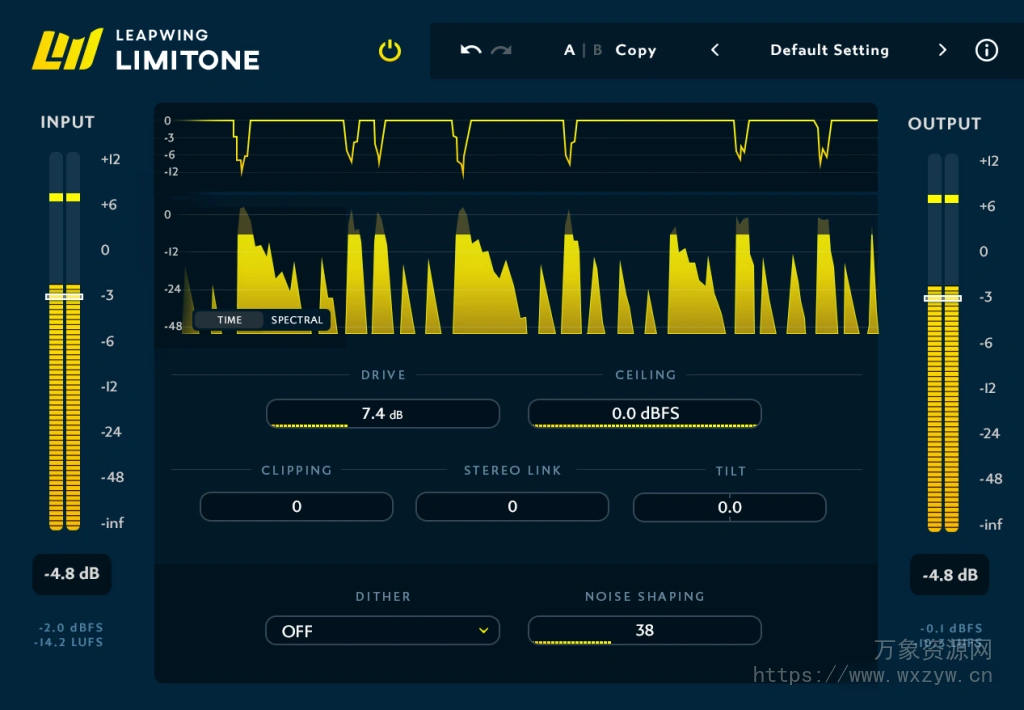
Task: Open the Dither dropdown set to OFF
Action: 382,631
